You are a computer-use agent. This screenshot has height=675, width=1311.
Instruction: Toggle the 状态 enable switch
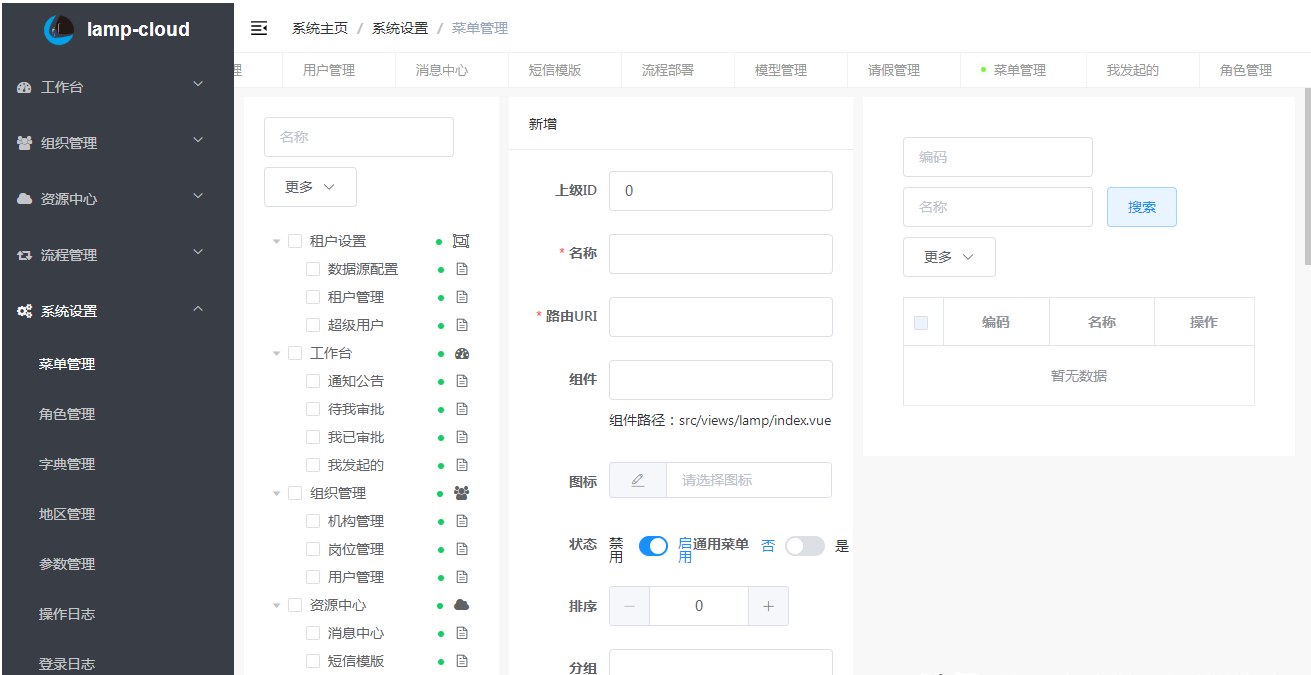click(x=653, y=546)
